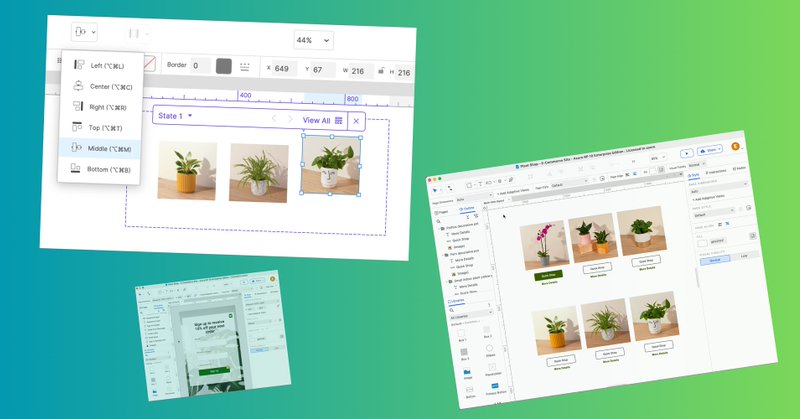Select the two small succulents image
The width and height of the screenshot is (800, 419).
tap(591, 238)
